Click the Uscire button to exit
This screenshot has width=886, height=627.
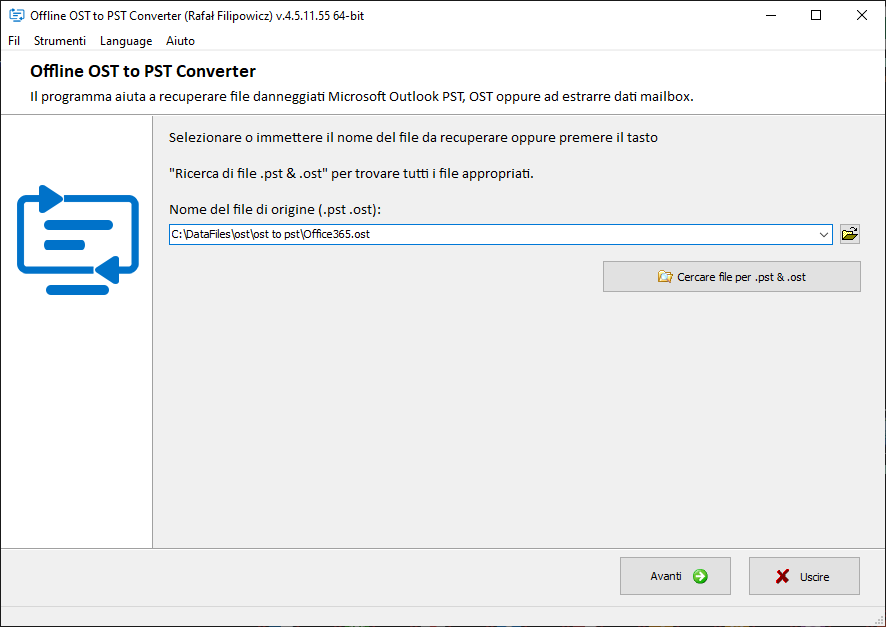pyautogui.click(x=804, y=576)
